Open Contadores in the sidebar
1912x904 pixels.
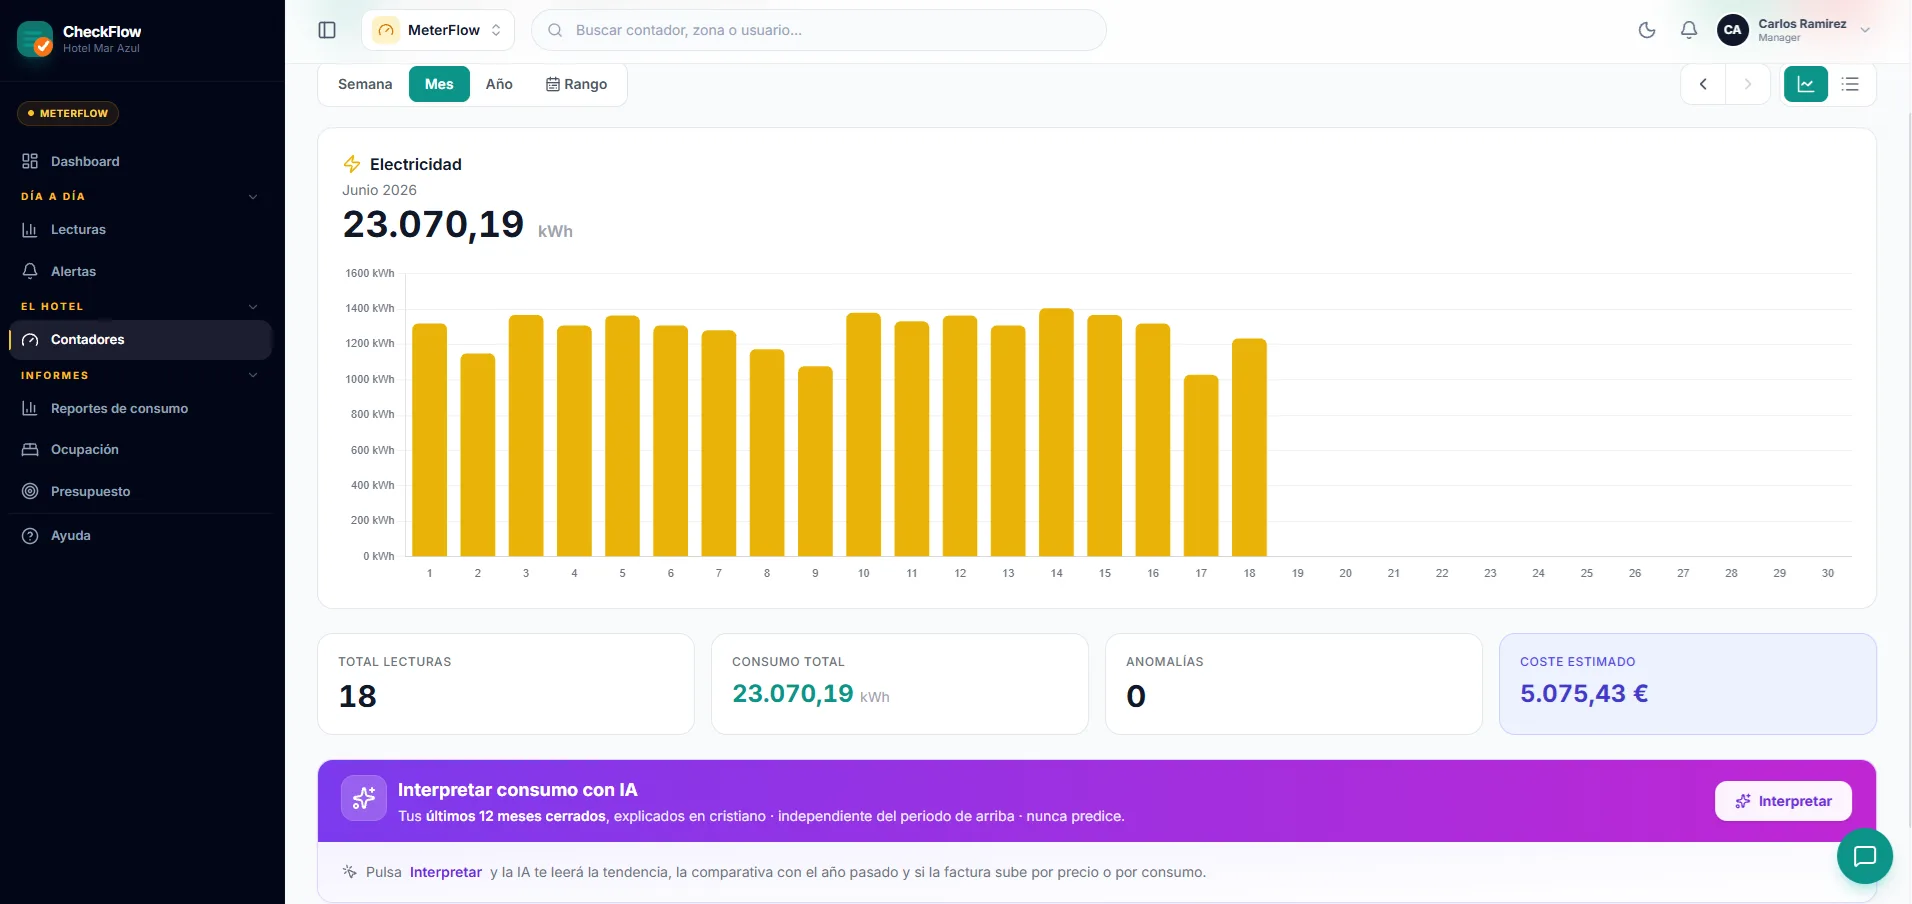(x=140, y=340)
